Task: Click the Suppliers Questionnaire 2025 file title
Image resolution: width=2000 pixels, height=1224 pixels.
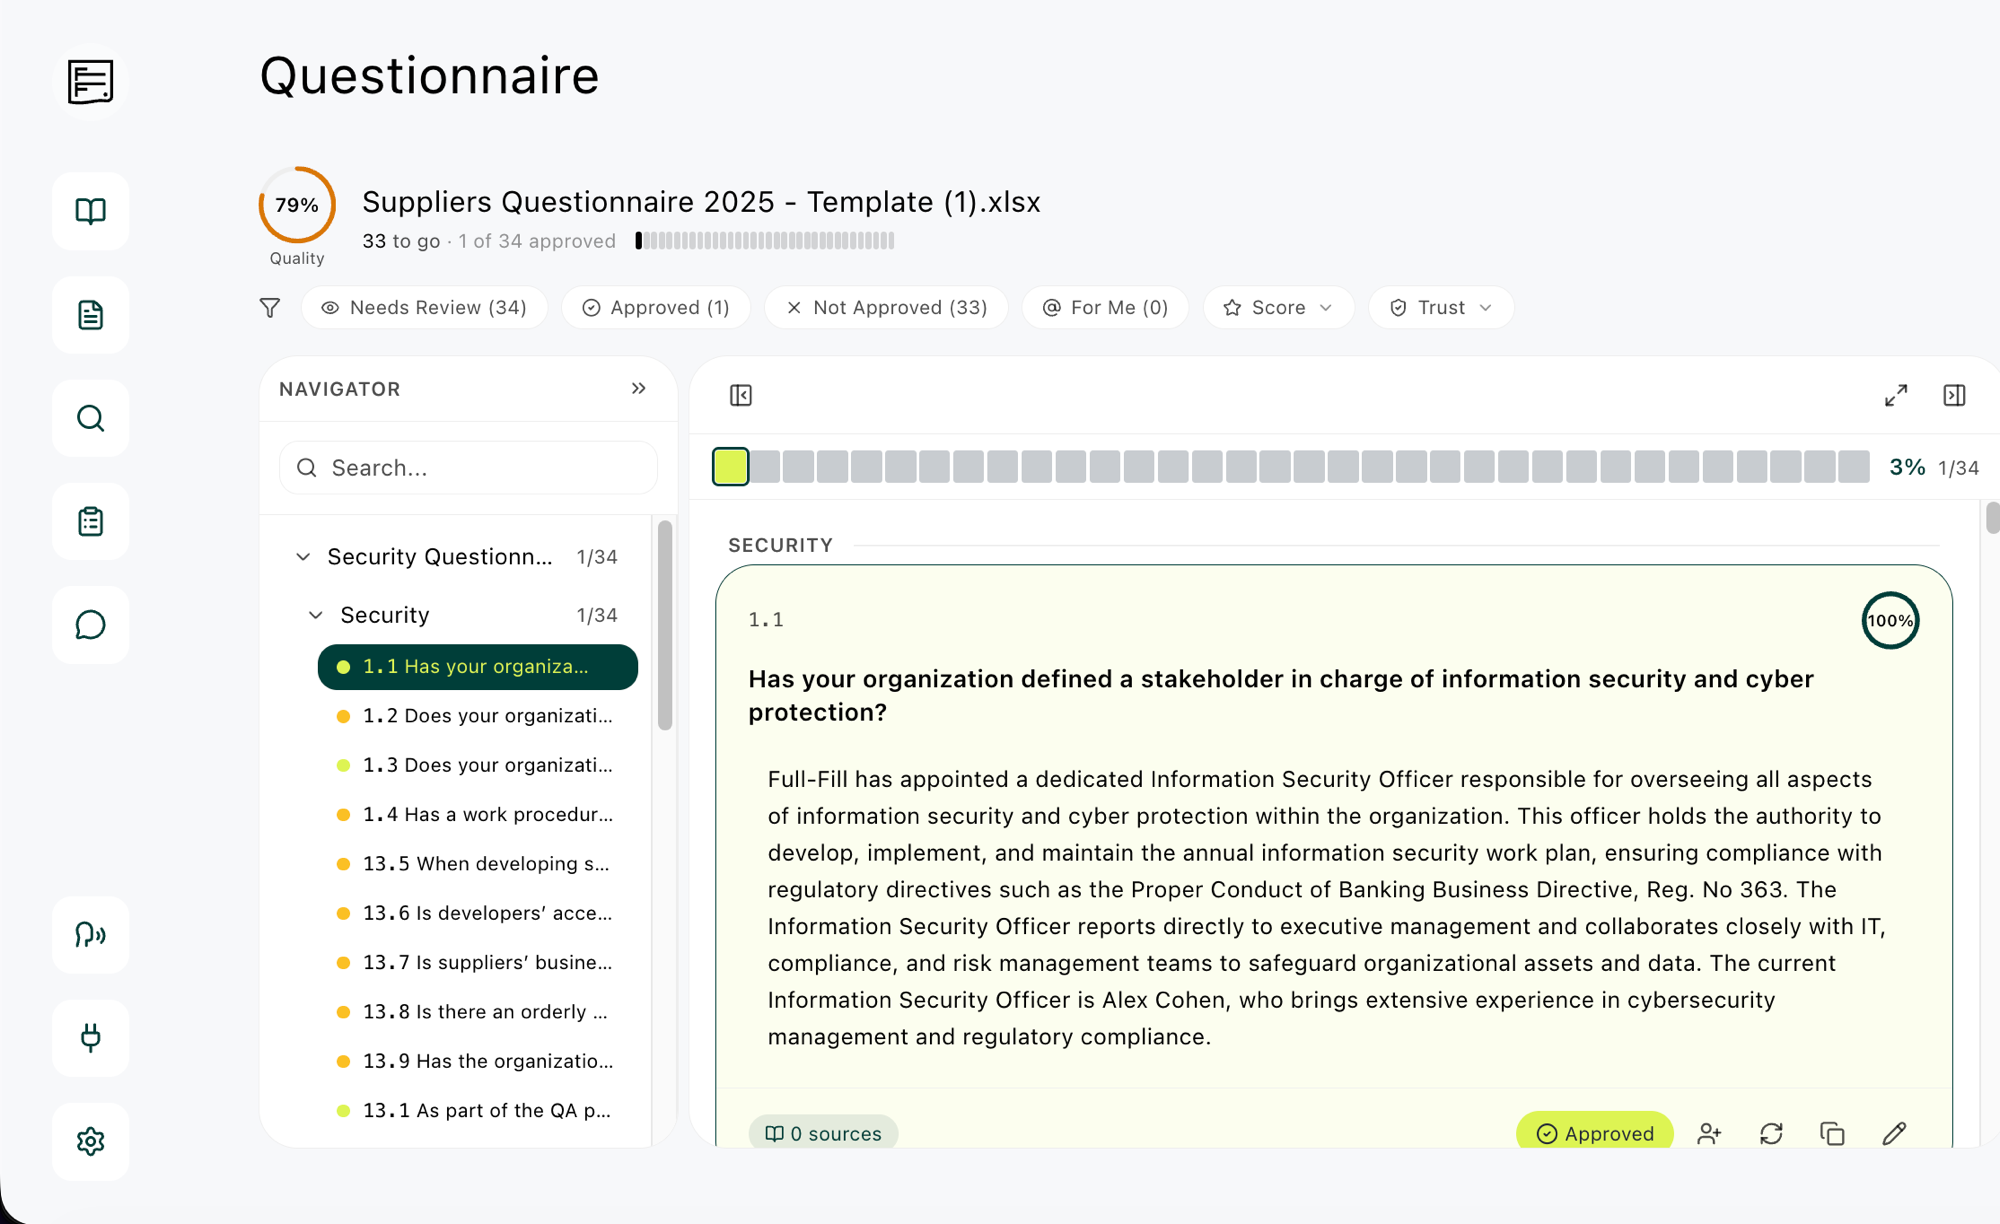Action: [x=701, y=202]
